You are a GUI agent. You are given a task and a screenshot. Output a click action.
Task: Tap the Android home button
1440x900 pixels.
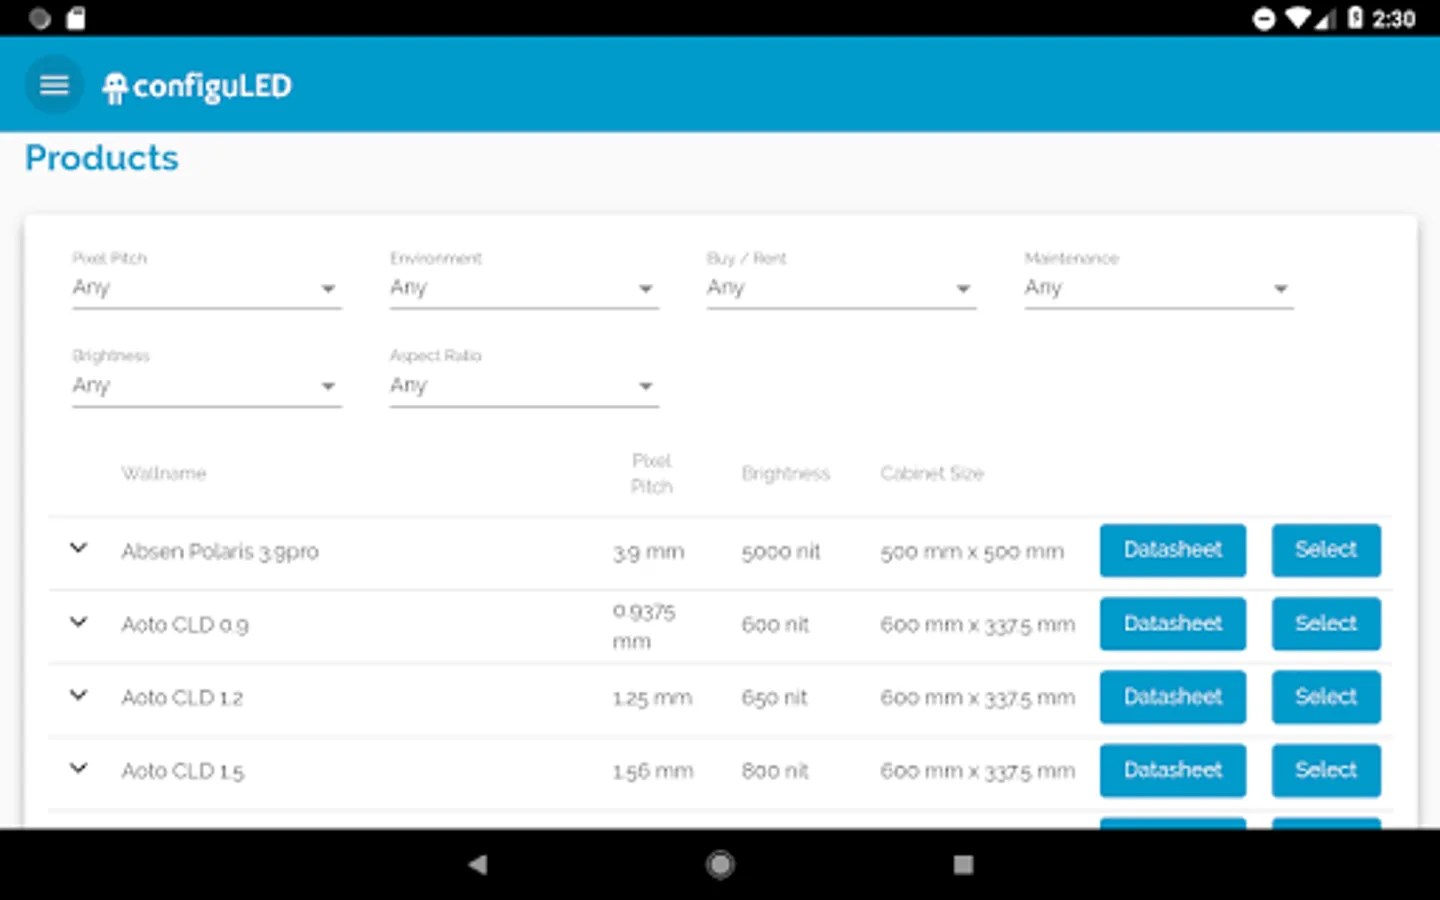point(720,864)
